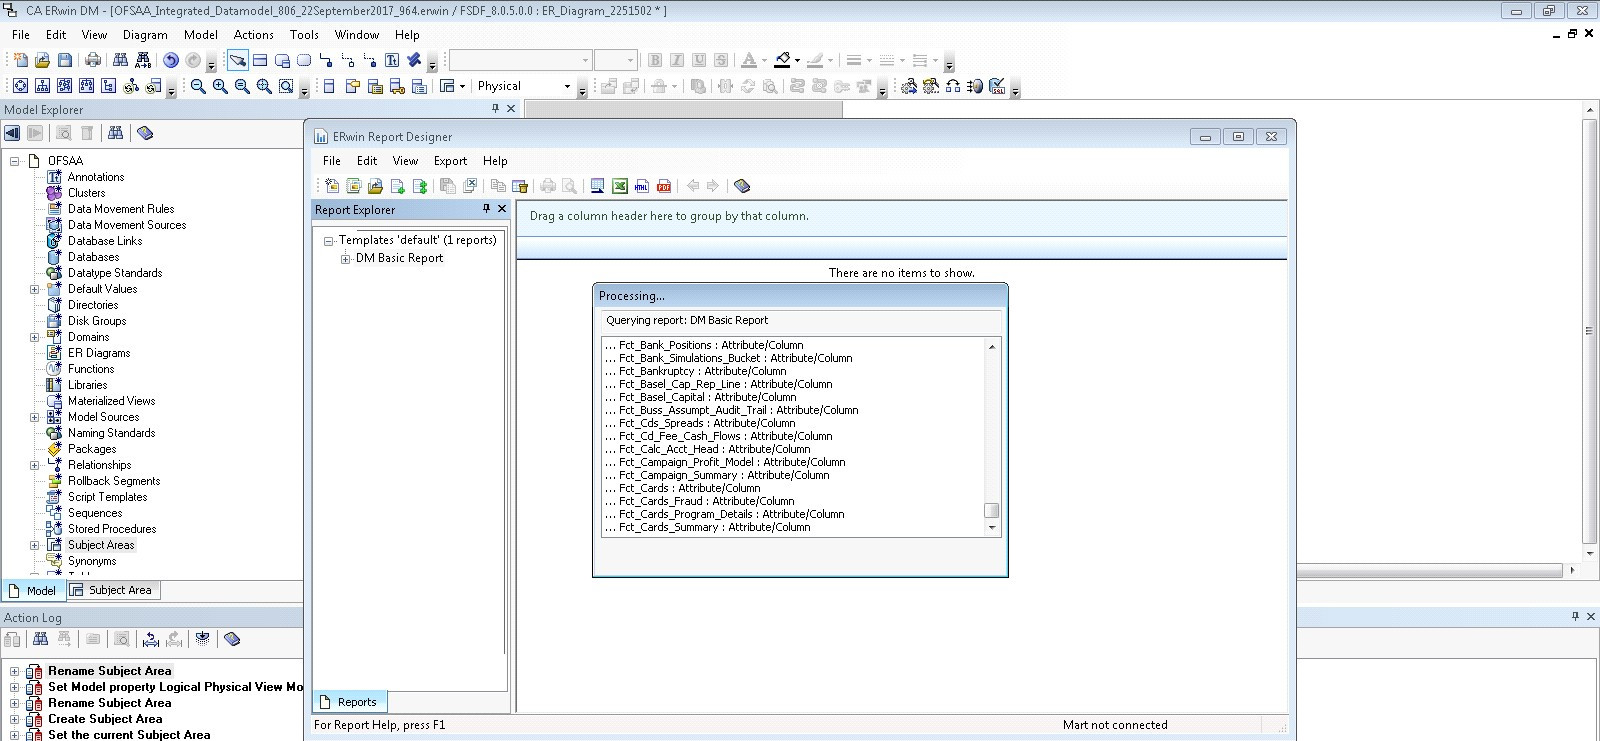
Task: Export report as HTML icon
Action: click(642, 186)
